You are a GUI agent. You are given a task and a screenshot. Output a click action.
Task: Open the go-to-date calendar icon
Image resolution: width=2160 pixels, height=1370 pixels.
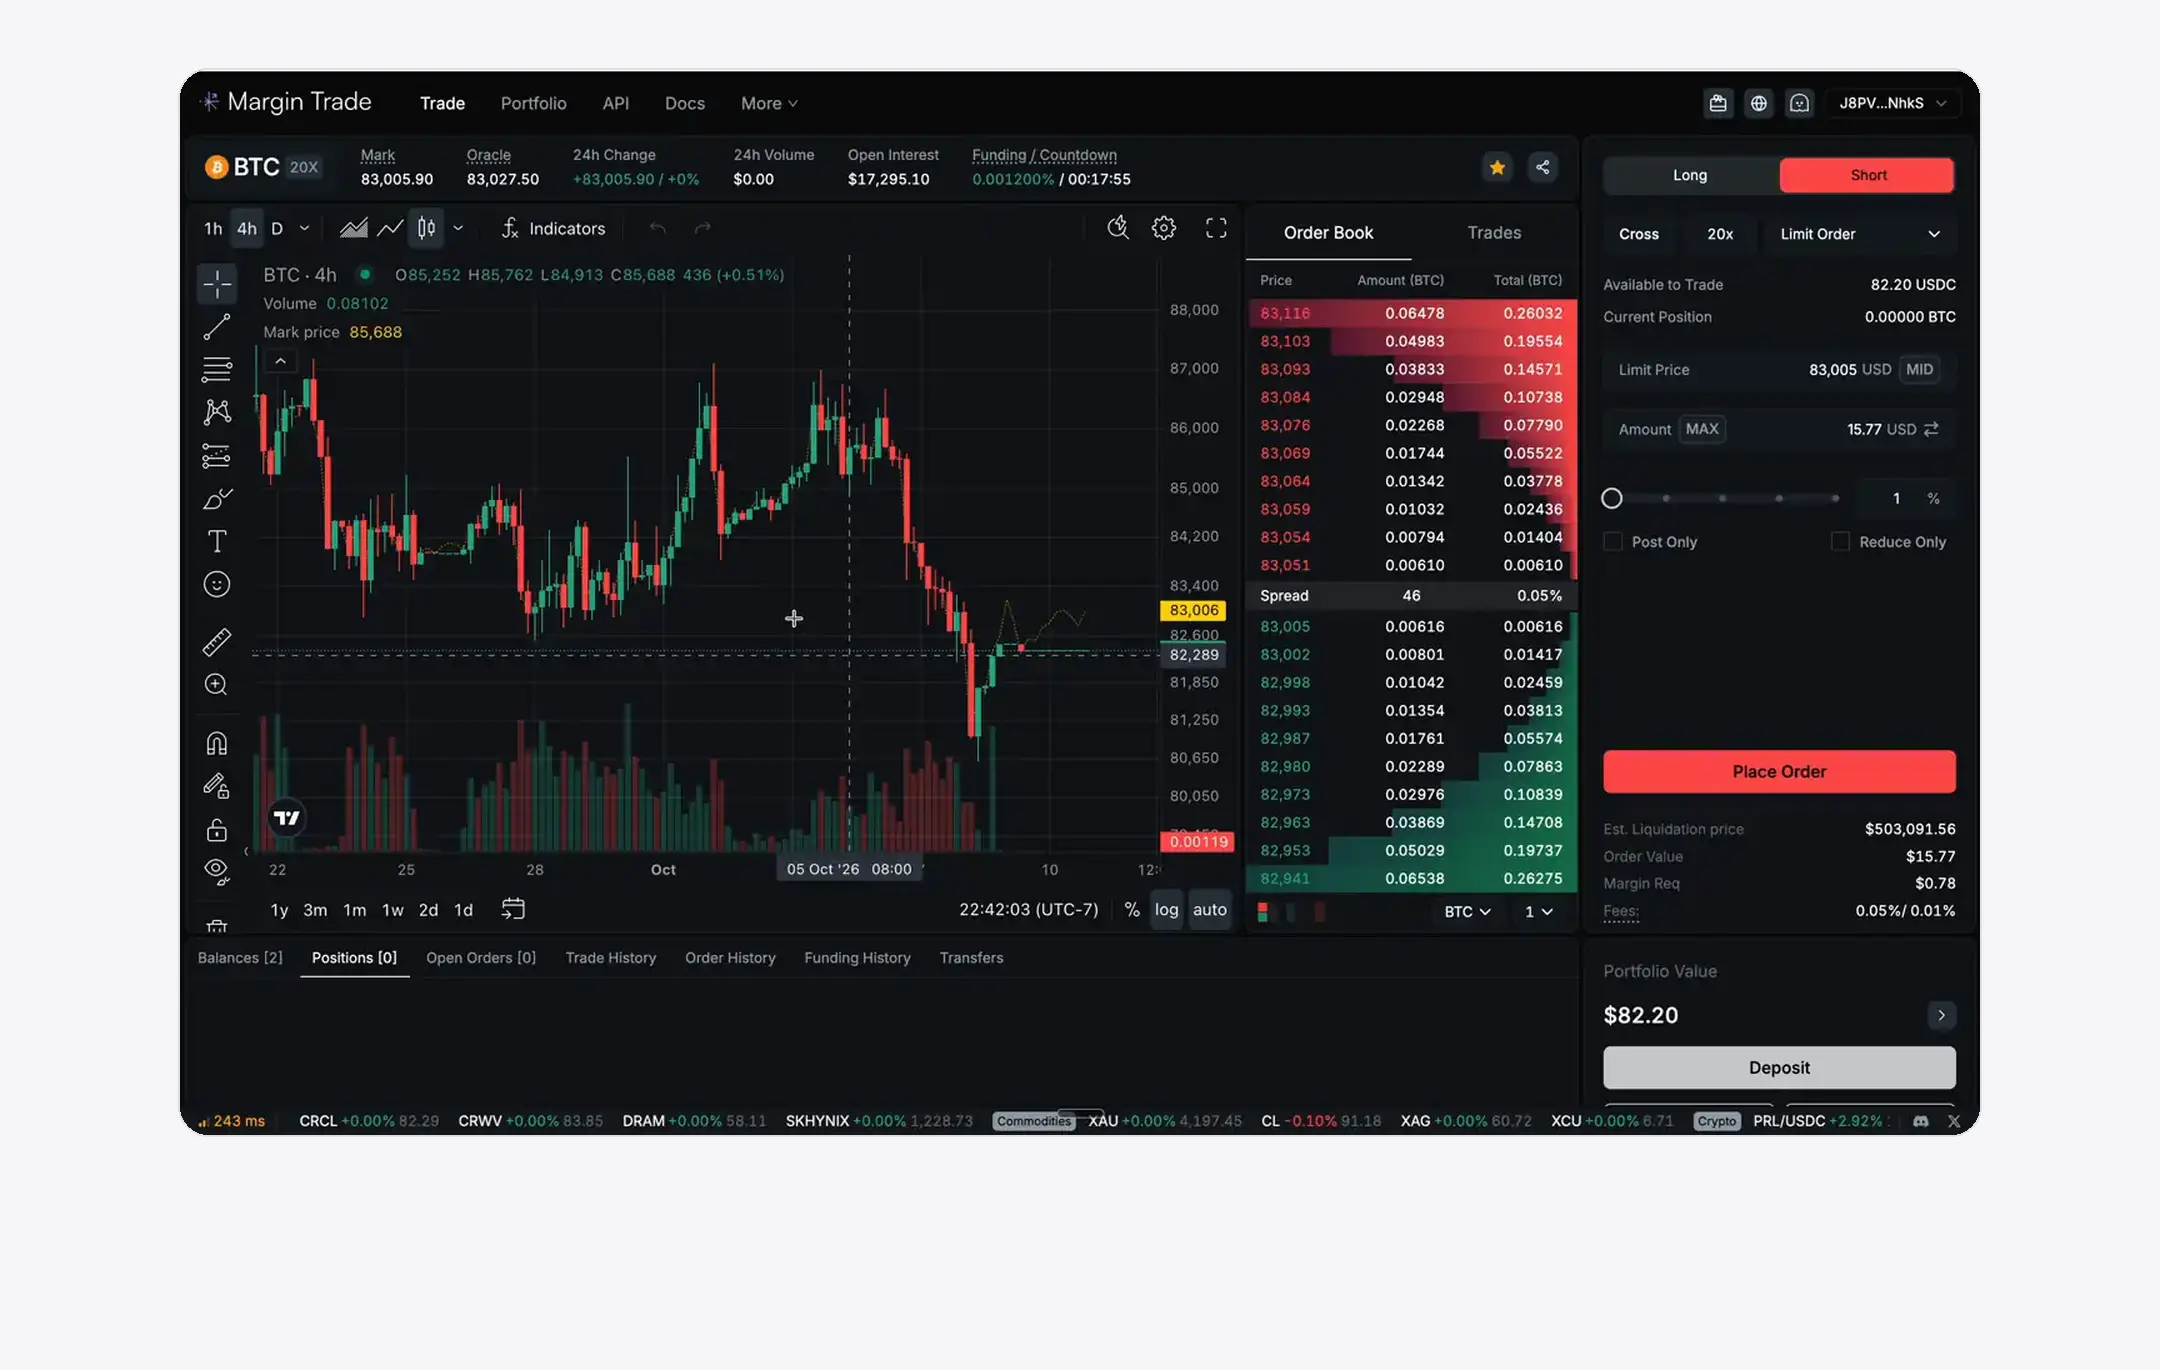pos(513,909)
